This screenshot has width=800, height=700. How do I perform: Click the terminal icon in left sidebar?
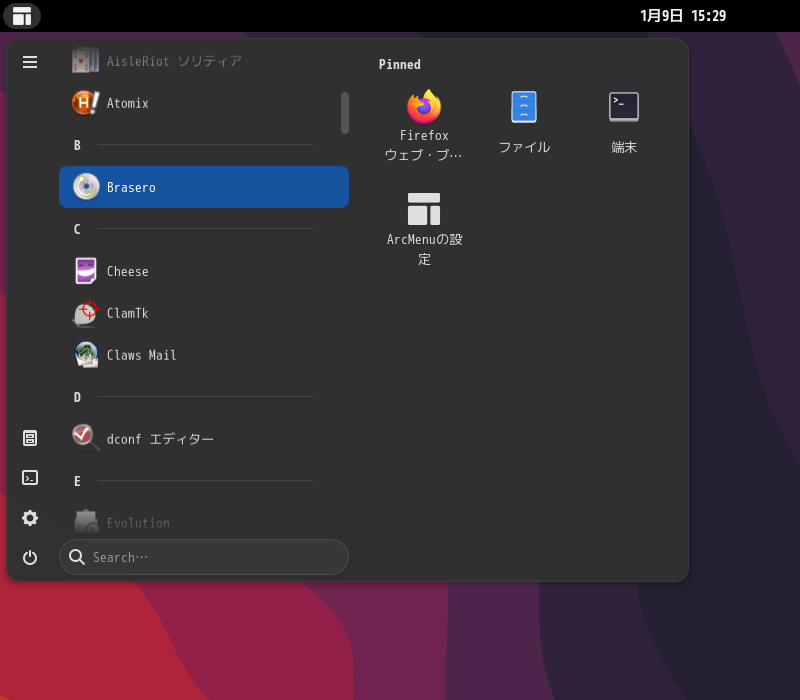point(30,478)
